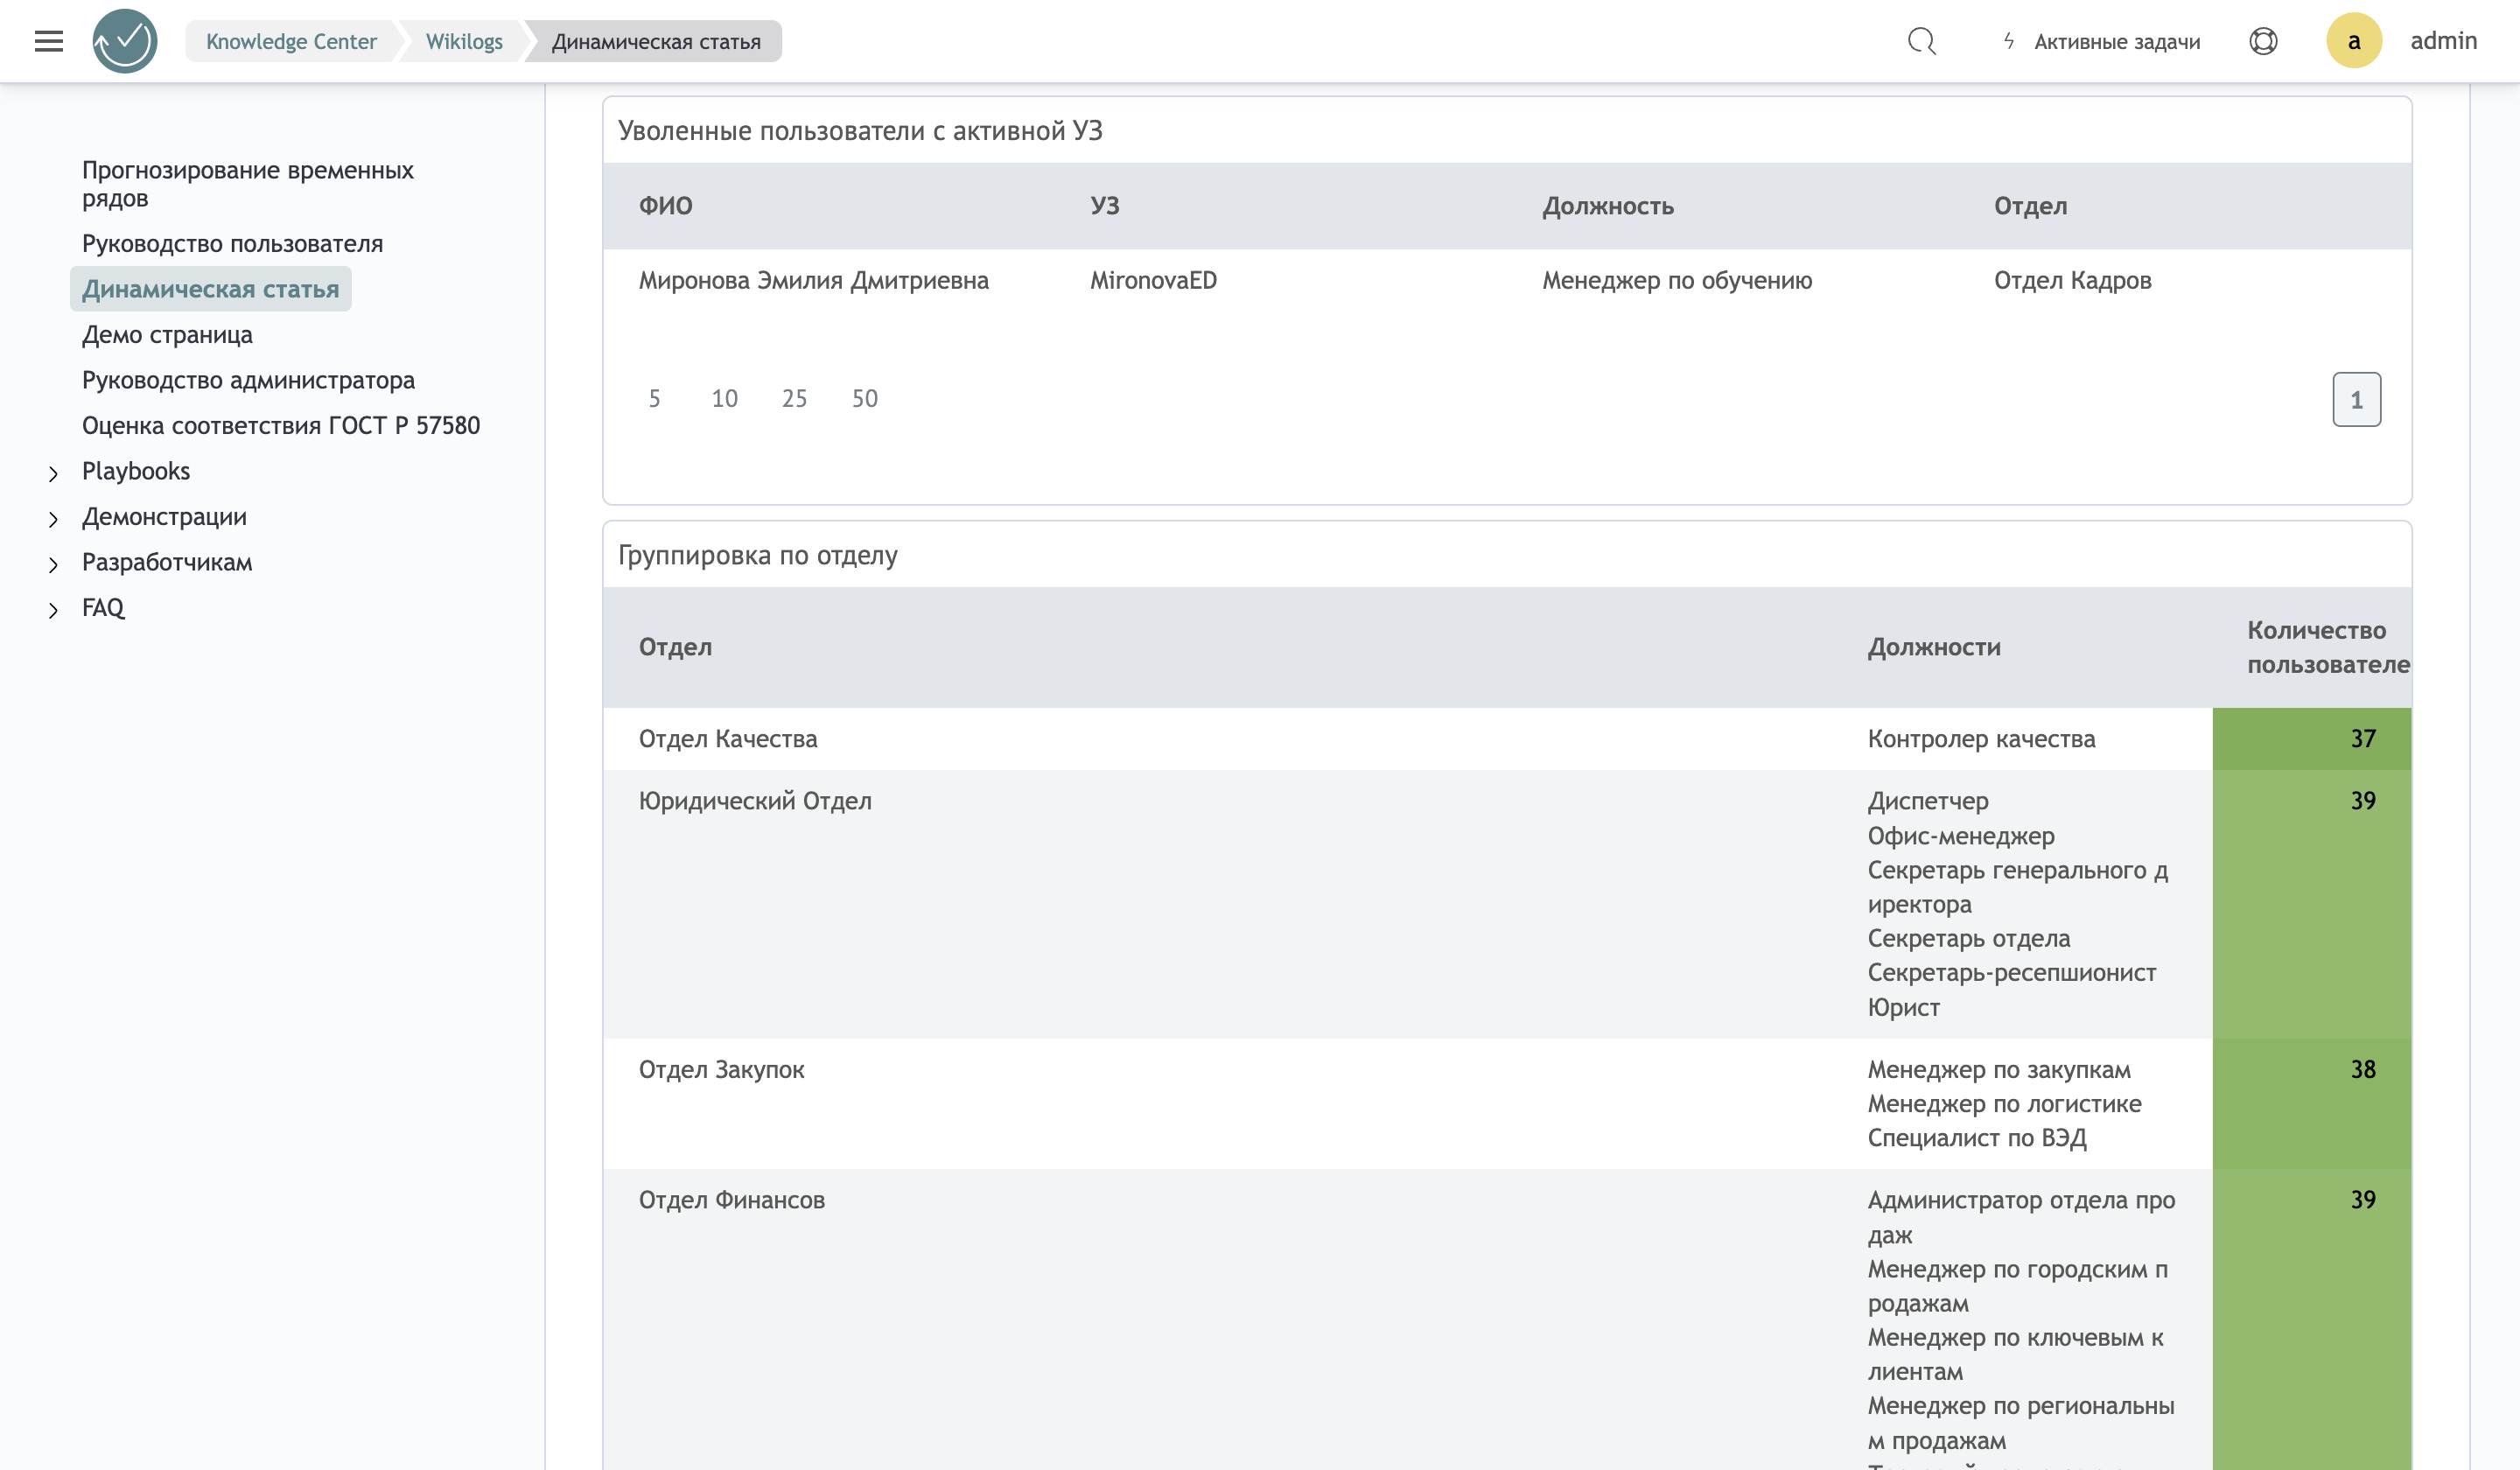This screenshot has width=2520, height=1470.
Task: Click Юридический Отдел row
Action: coord(1507,904)
